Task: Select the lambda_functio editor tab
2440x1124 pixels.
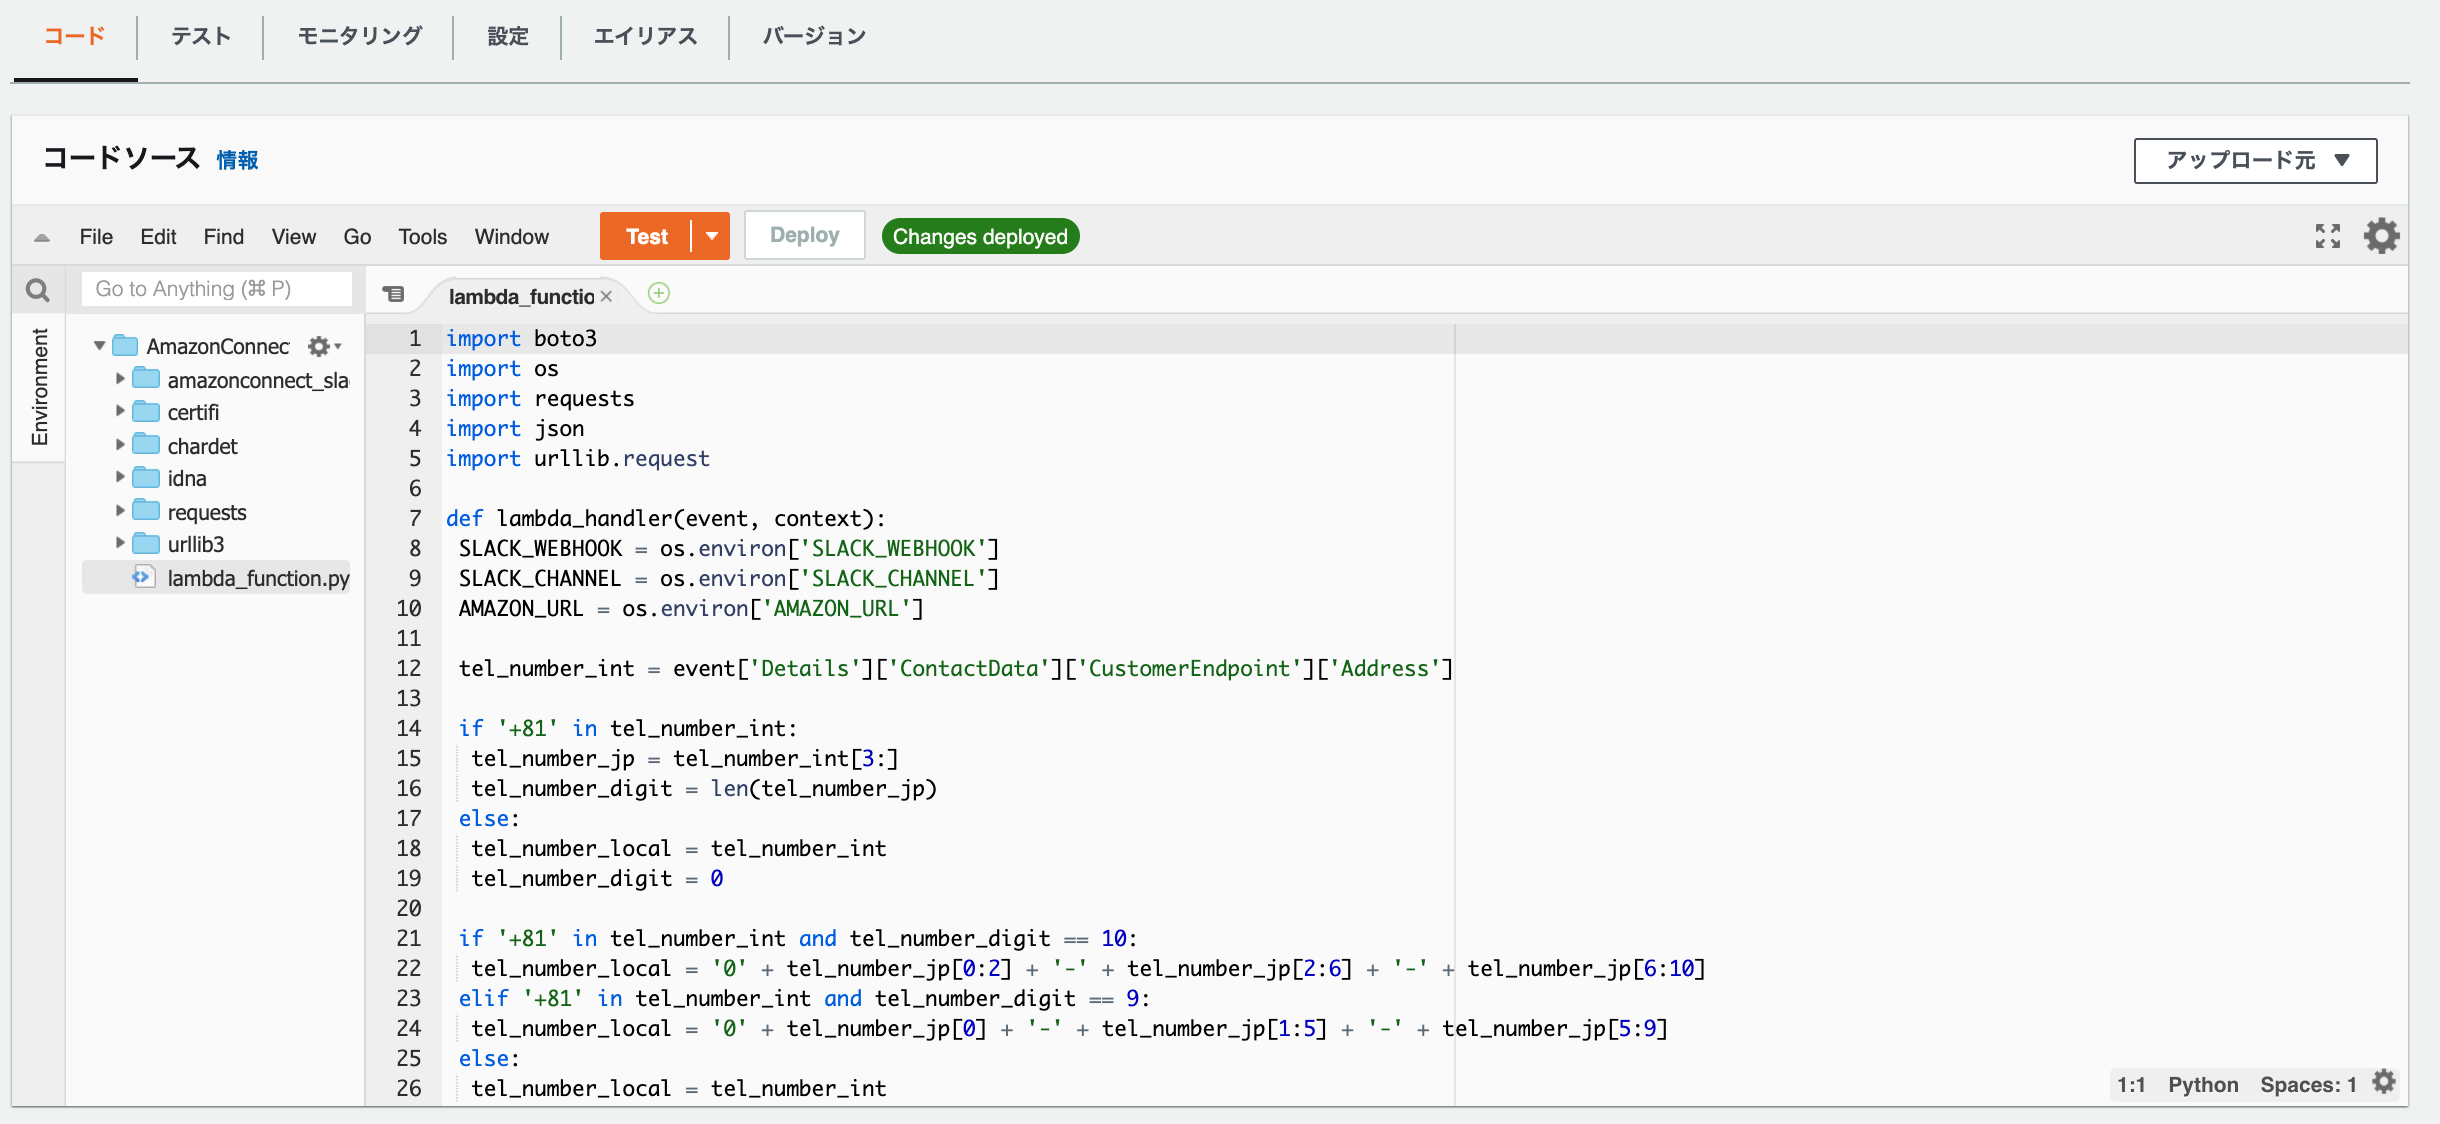Action: [521, 296]
